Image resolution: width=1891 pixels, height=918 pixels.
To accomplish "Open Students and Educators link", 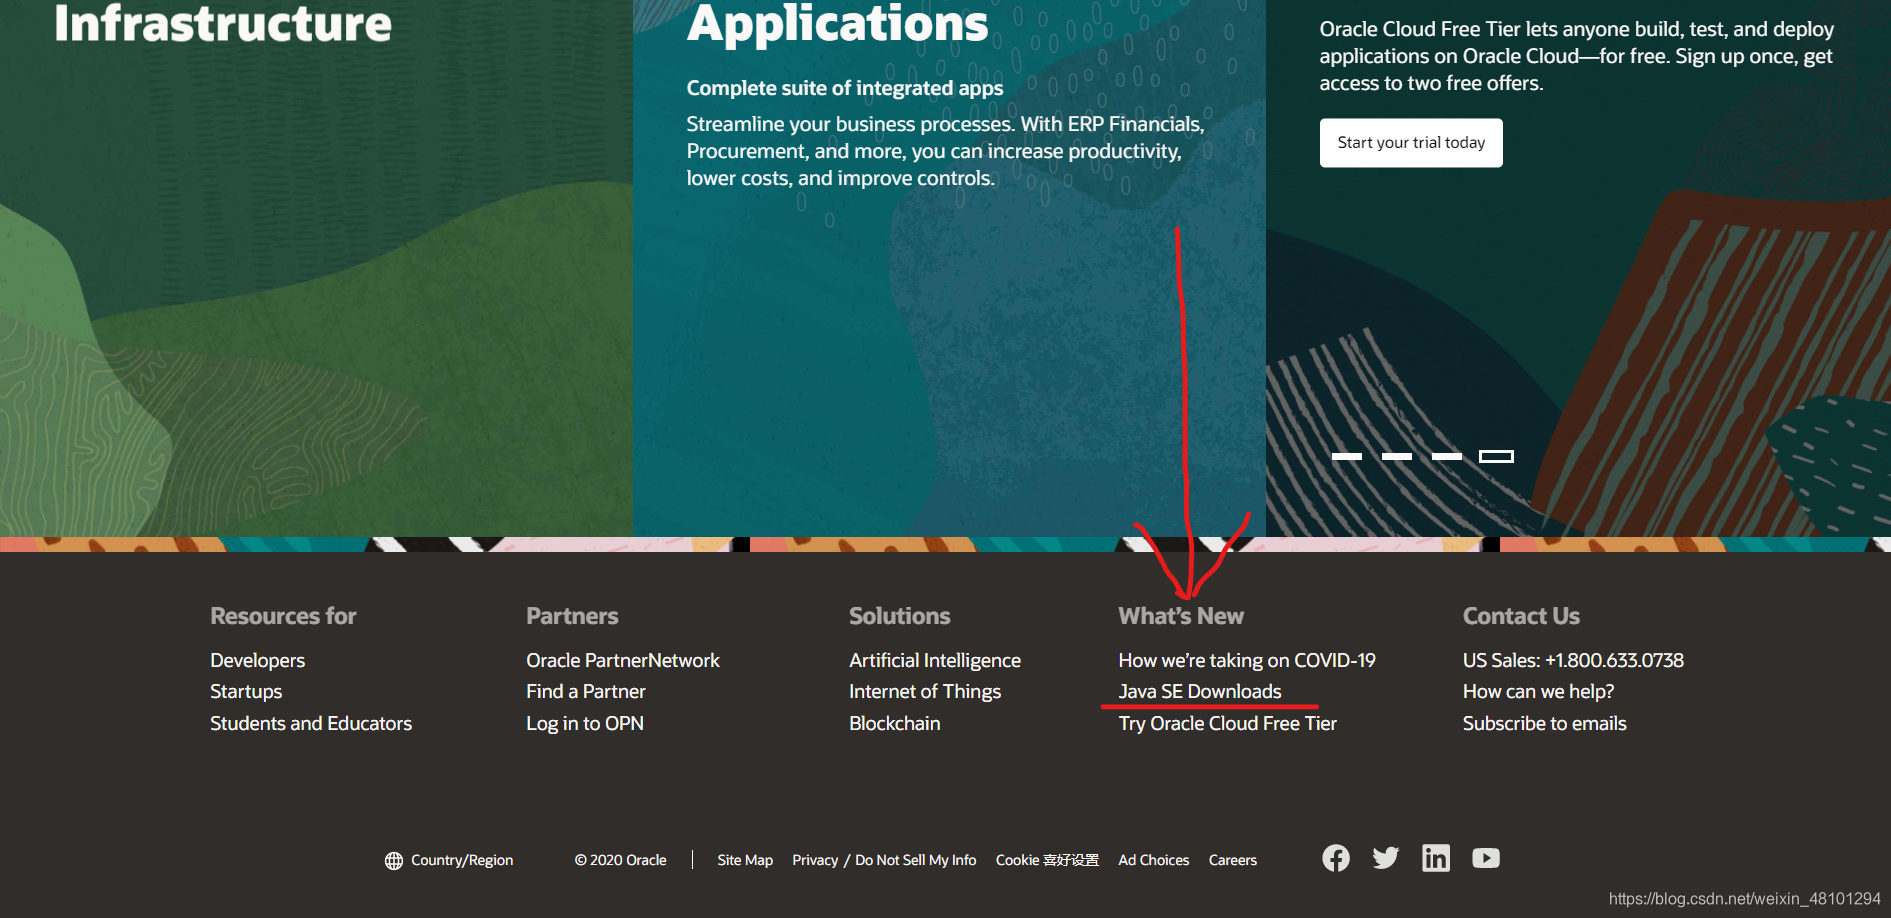I will click(x=311, y=723).
